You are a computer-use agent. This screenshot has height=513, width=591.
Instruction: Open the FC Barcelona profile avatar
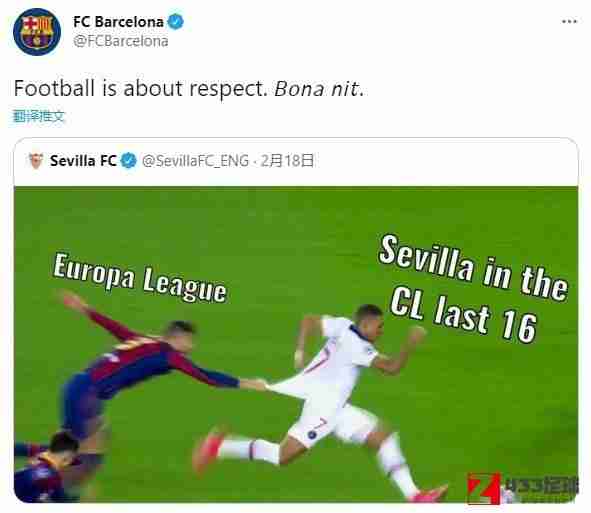coord(37,32)
